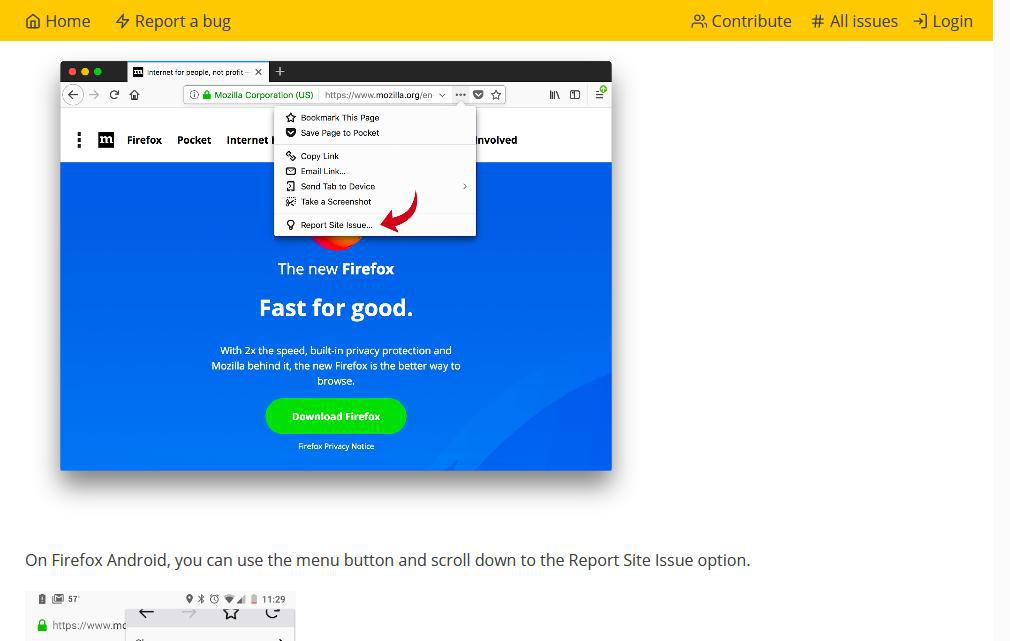Click the 'Fast for good.' headline
Image resolution: width=1010 pixels, height=641 pixels.
point(336,308)
